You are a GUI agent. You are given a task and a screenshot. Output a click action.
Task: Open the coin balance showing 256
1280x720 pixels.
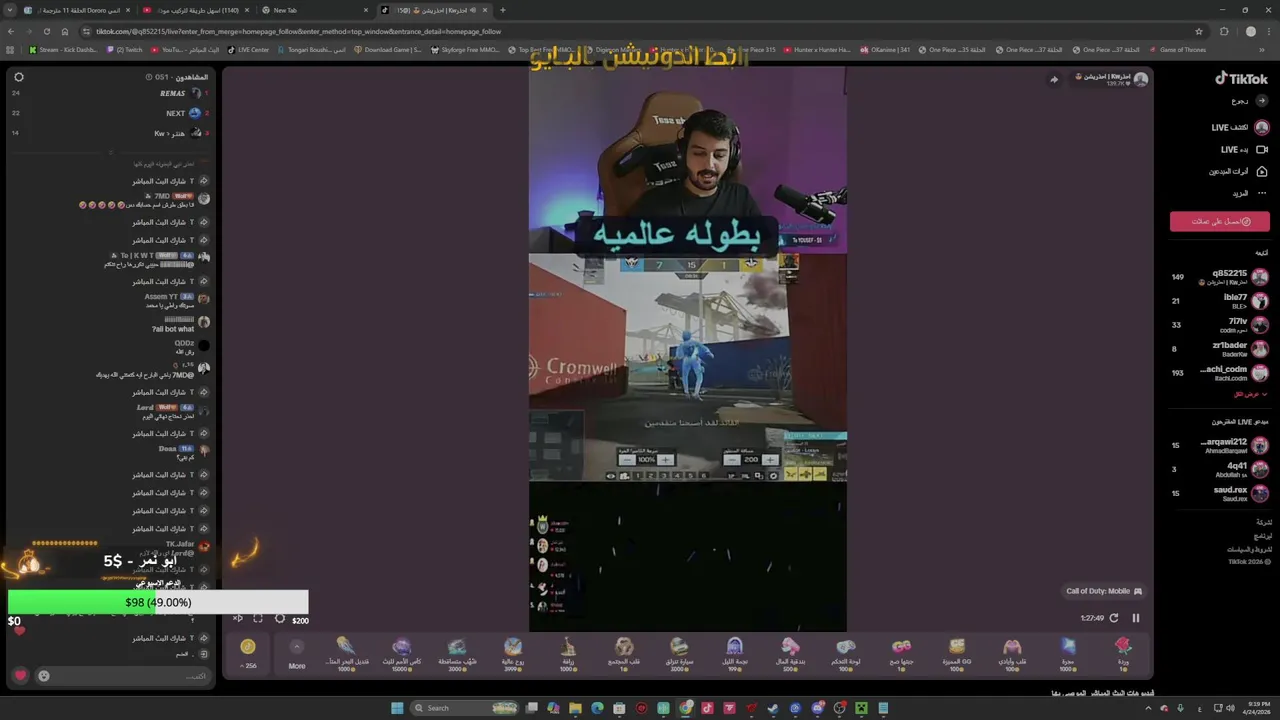click(x=248, y=653)
